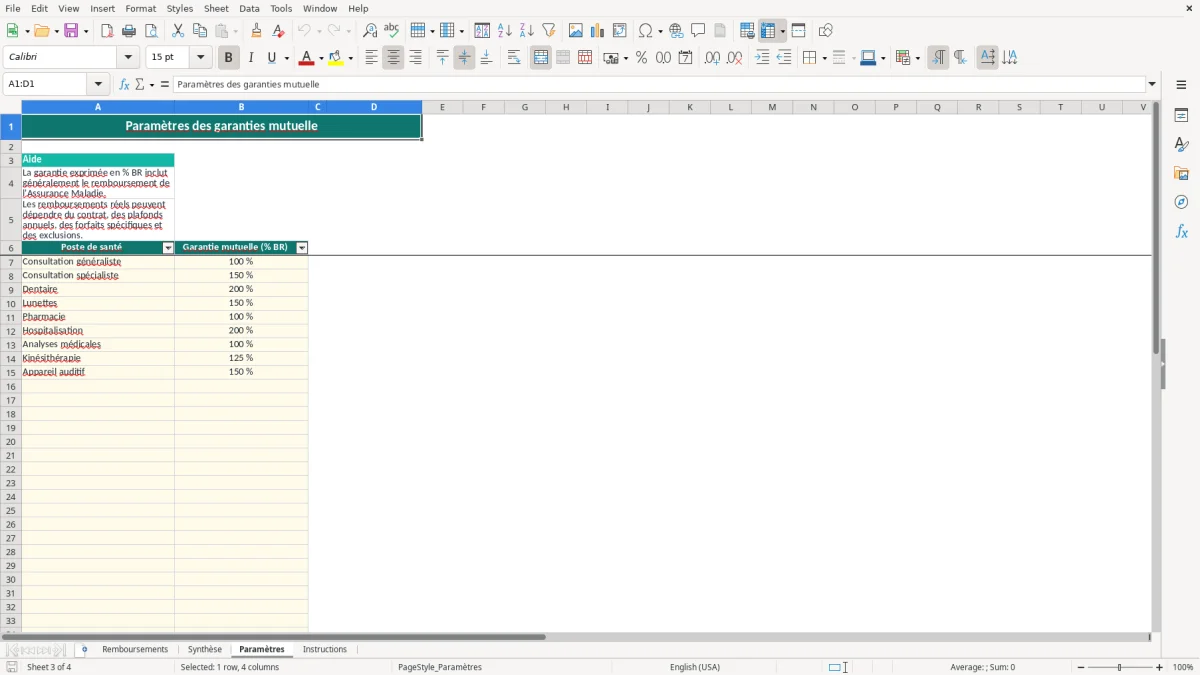
Task: Click the Split Window icon
Action: 798,31
